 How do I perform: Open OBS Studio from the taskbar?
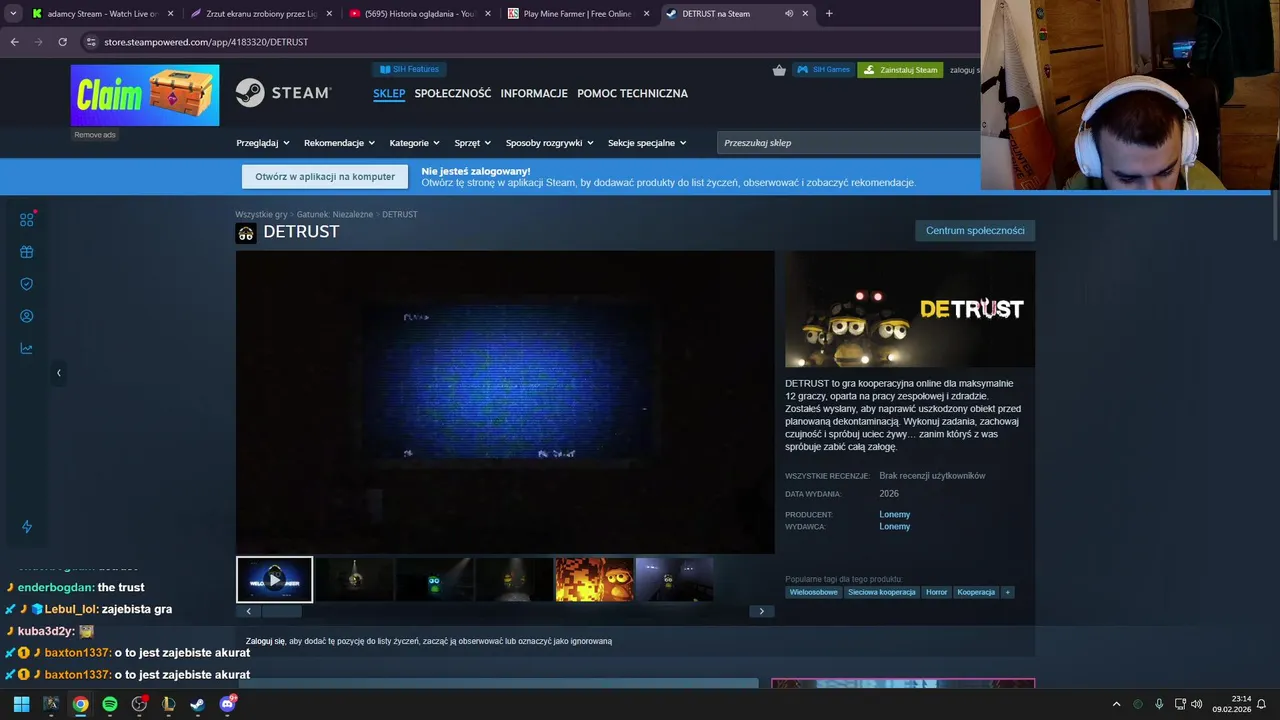click(139, 704)
